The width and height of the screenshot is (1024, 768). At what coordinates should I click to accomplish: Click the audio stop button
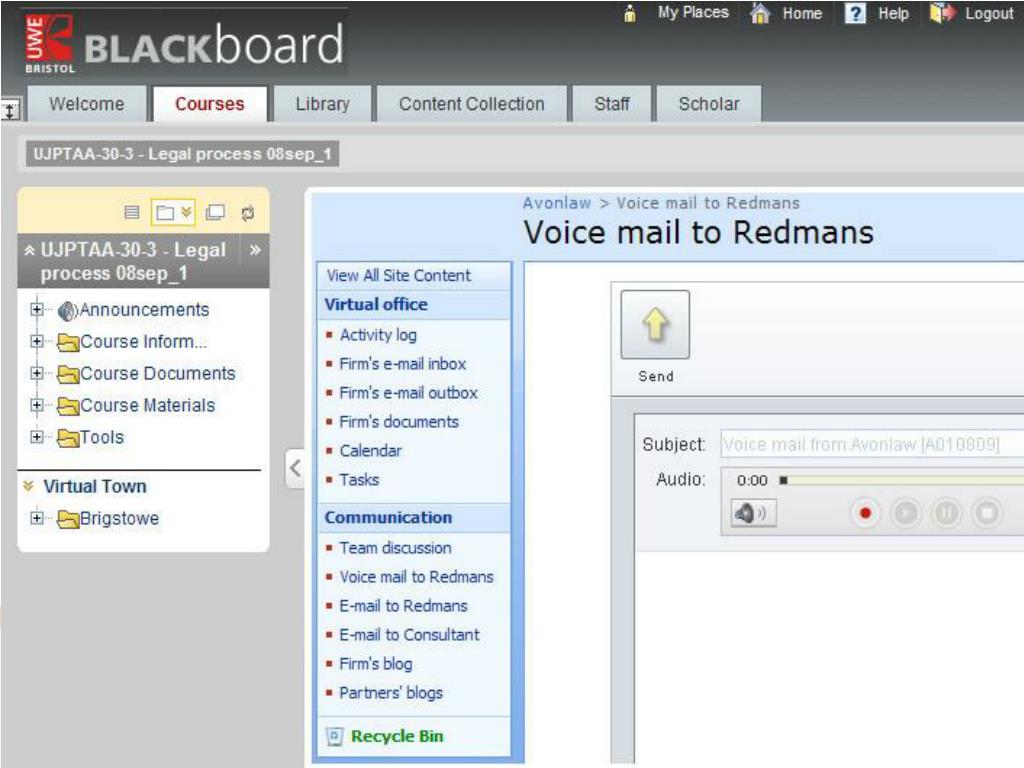(x=987, y=513)
